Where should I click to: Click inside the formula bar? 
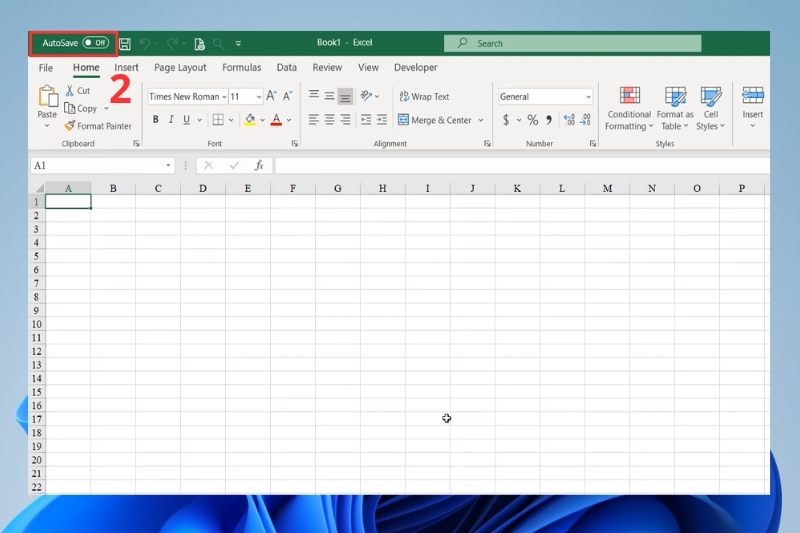(522, 165)
